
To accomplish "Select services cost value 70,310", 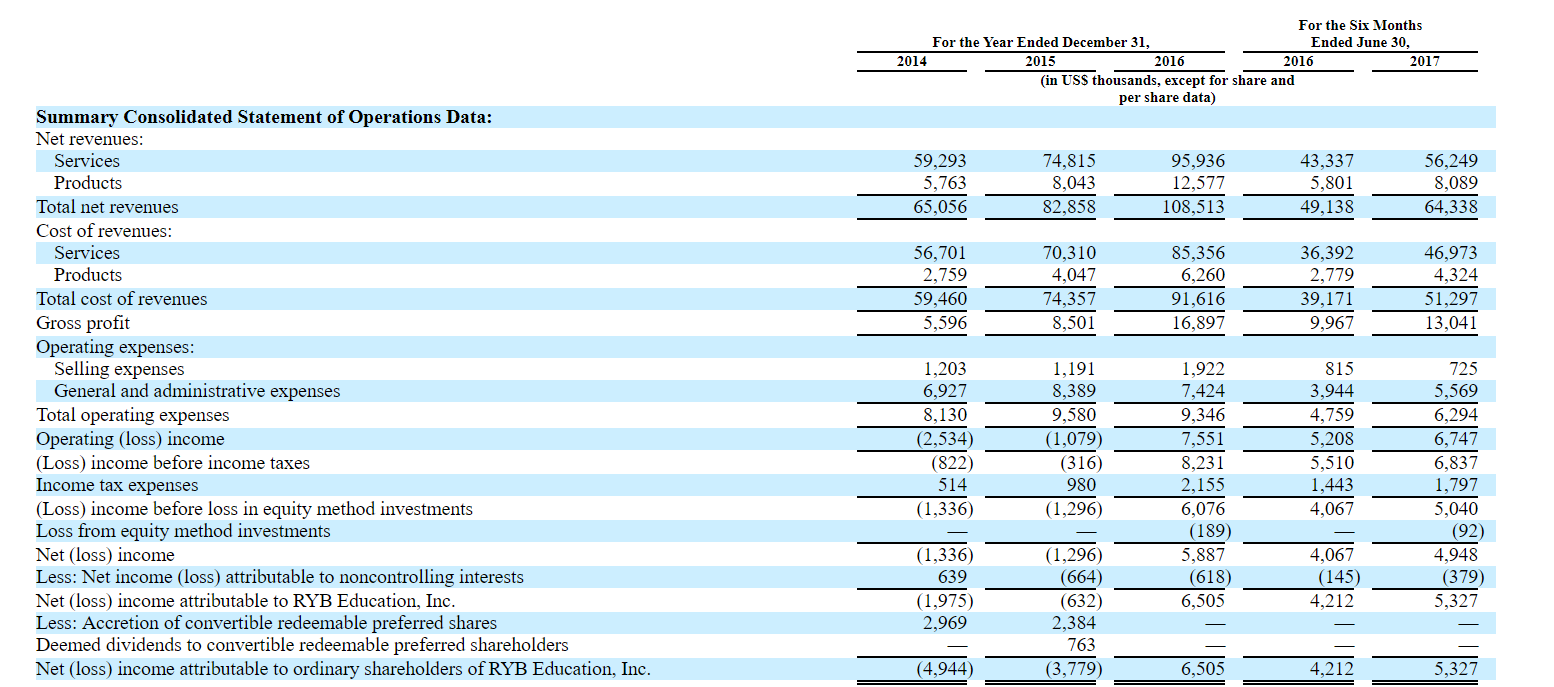I will coord(1069,253).
